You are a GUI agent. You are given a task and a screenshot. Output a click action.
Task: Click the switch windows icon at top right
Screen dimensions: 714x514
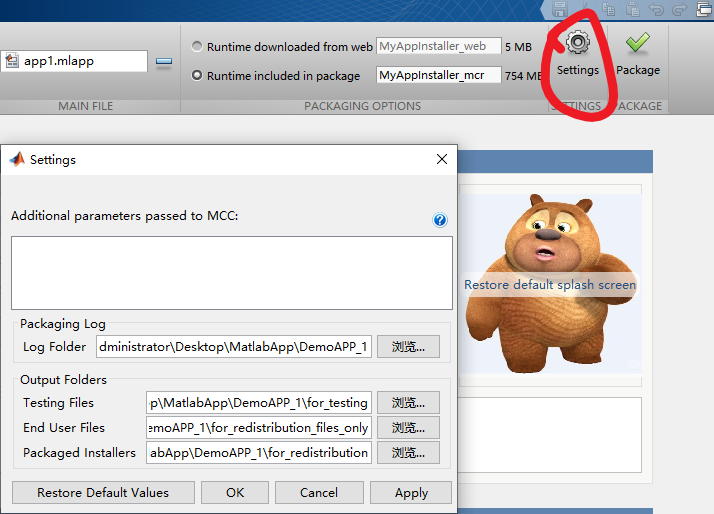pos(704,9)
